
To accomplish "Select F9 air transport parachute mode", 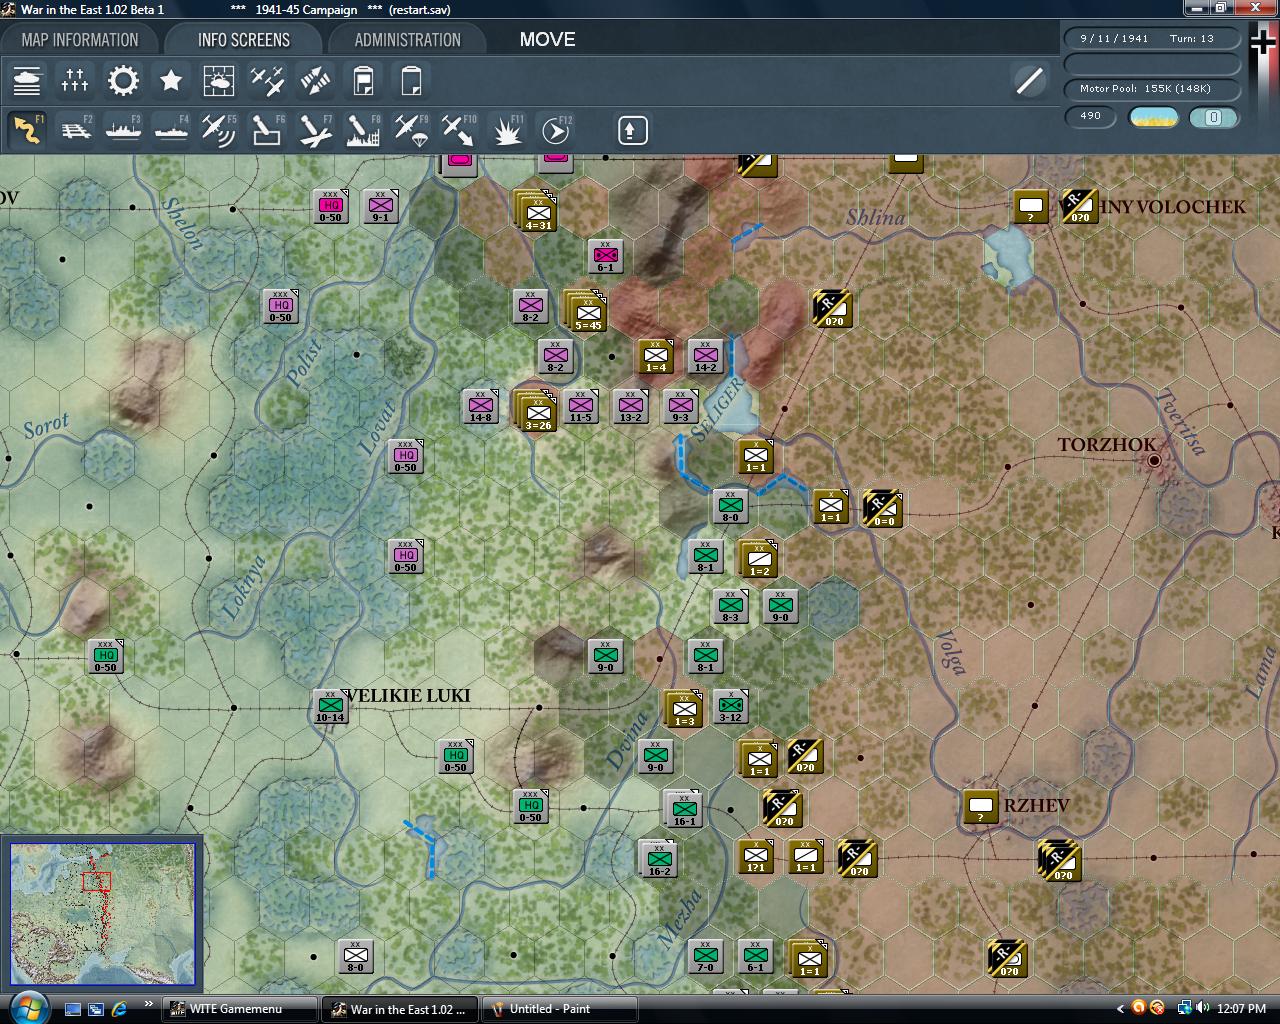I will 411,130.
